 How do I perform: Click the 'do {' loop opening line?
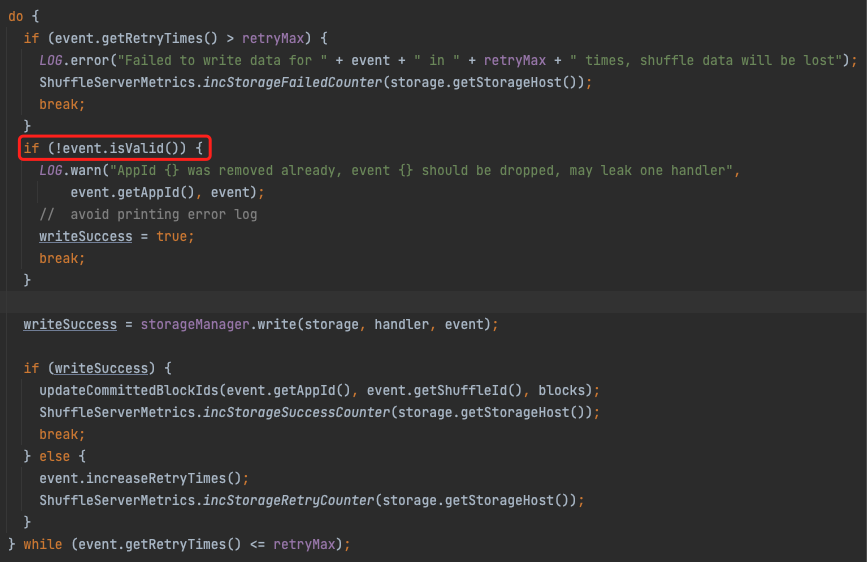(24, 17)
